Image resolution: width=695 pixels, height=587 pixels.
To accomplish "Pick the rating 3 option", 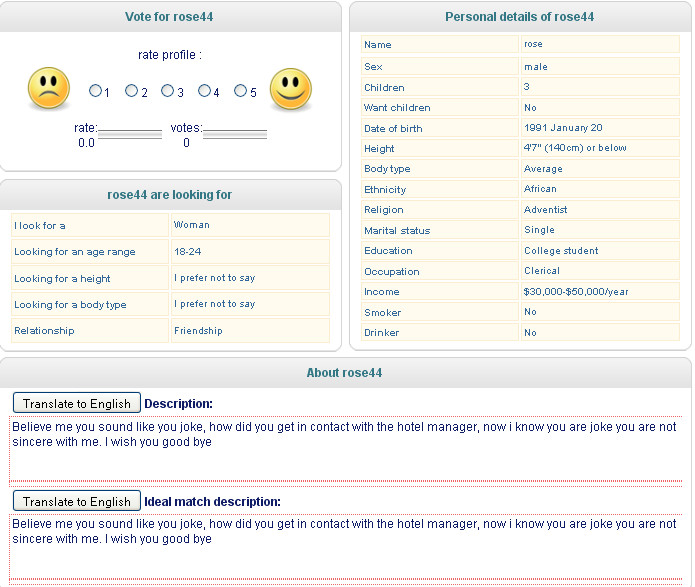I will click(x=168, y=91).
